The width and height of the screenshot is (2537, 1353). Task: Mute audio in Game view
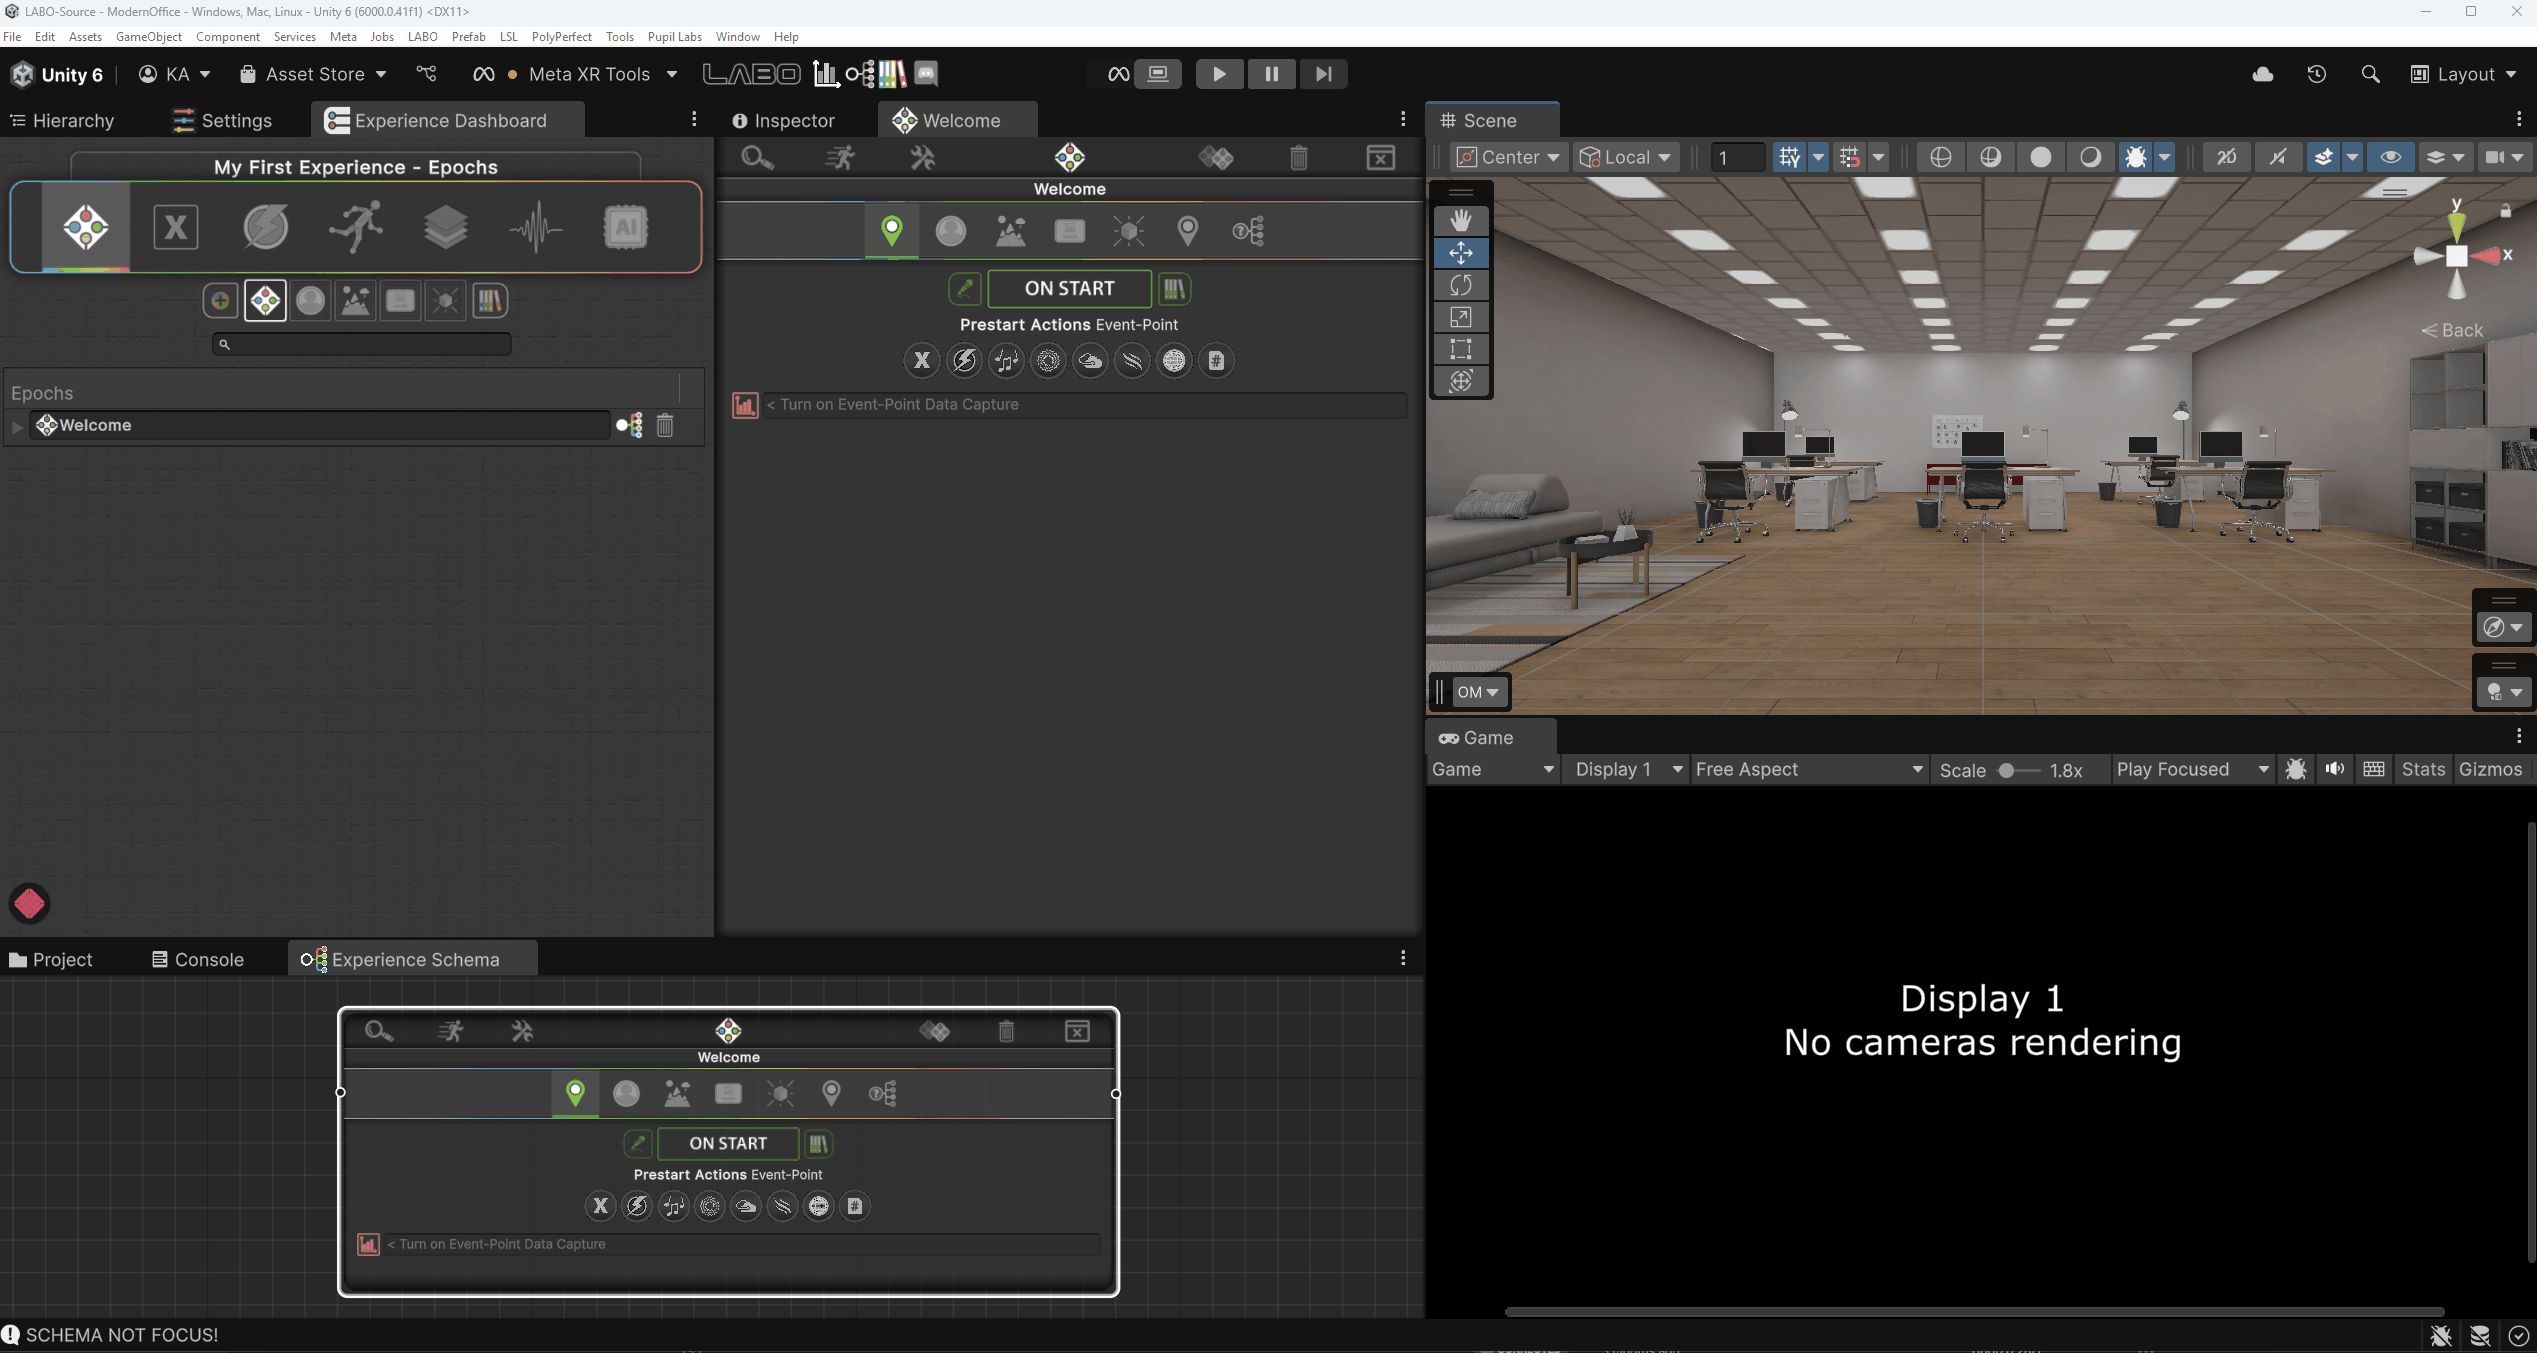2334,769
